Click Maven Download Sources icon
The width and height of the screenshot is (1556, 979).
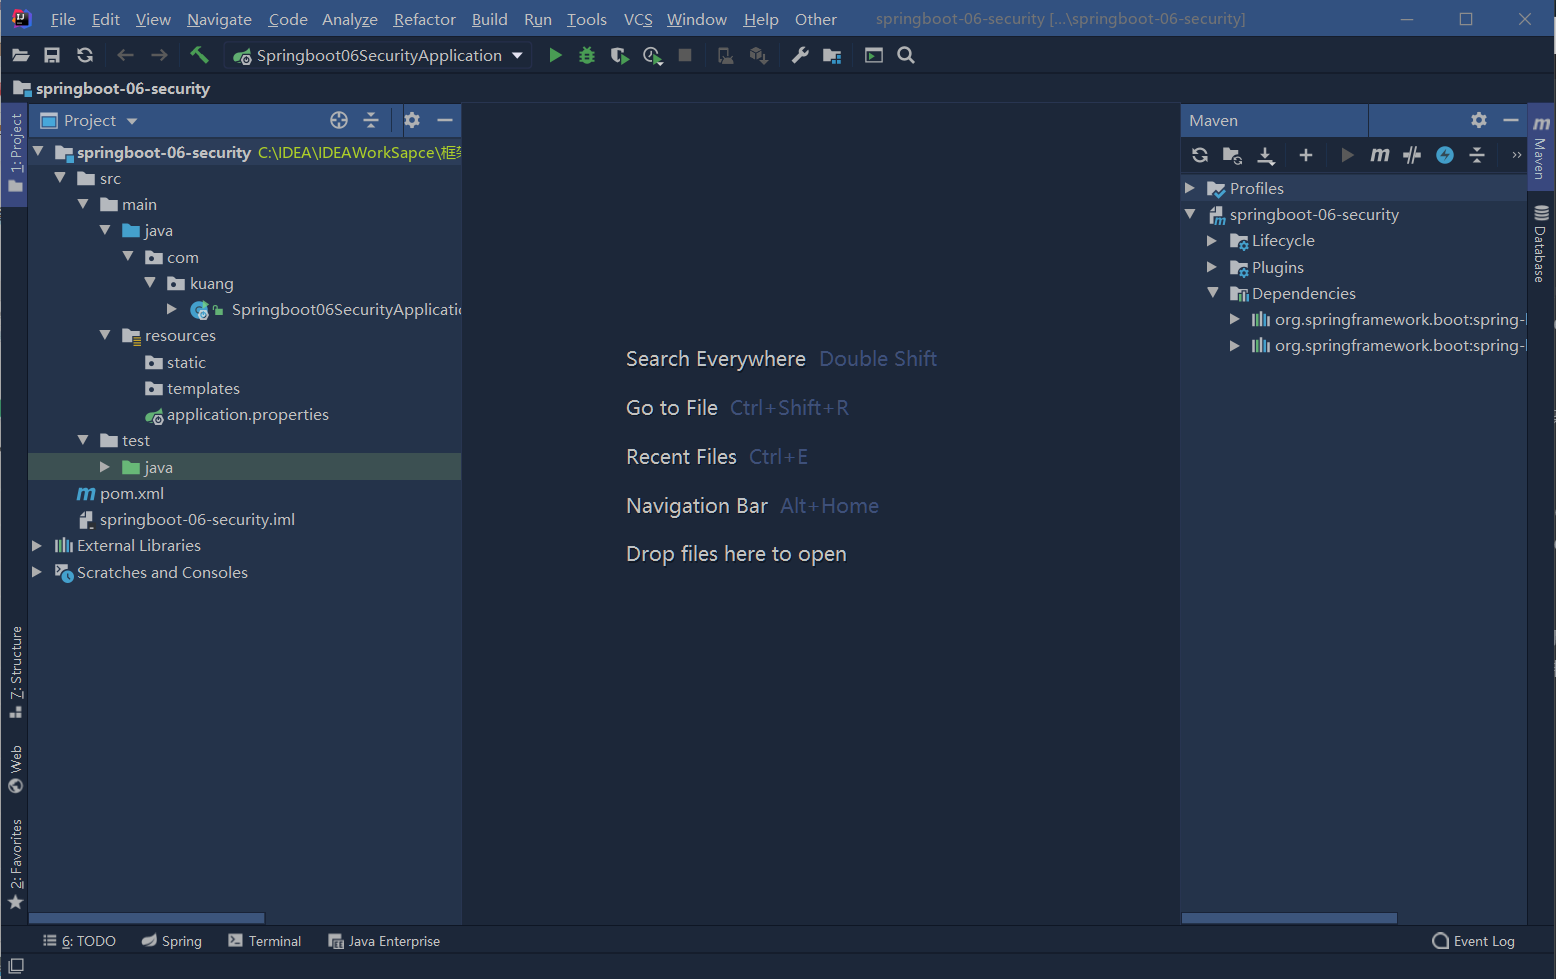(x=1266, y=155)
